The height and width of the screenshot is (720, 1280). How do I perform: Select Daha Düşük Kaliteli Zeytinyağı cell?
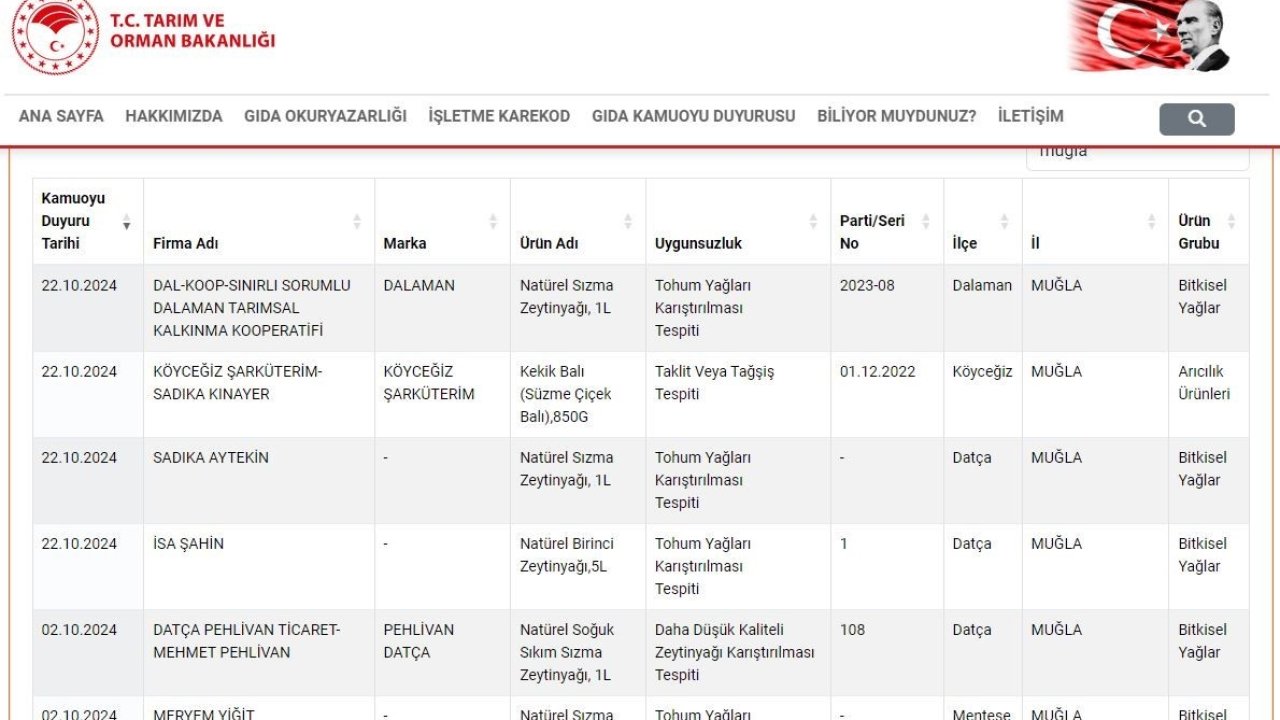tap(738, 652)
